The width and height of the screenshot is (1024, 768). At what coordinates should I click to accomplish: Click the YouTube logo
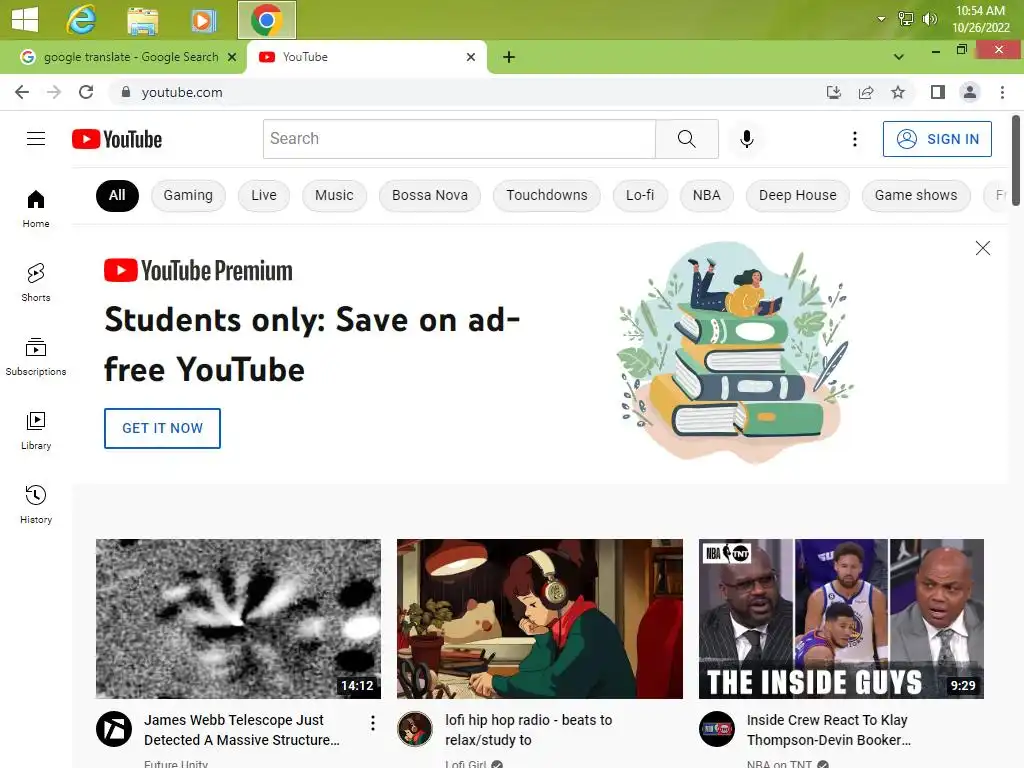click(x=117, y=139)
